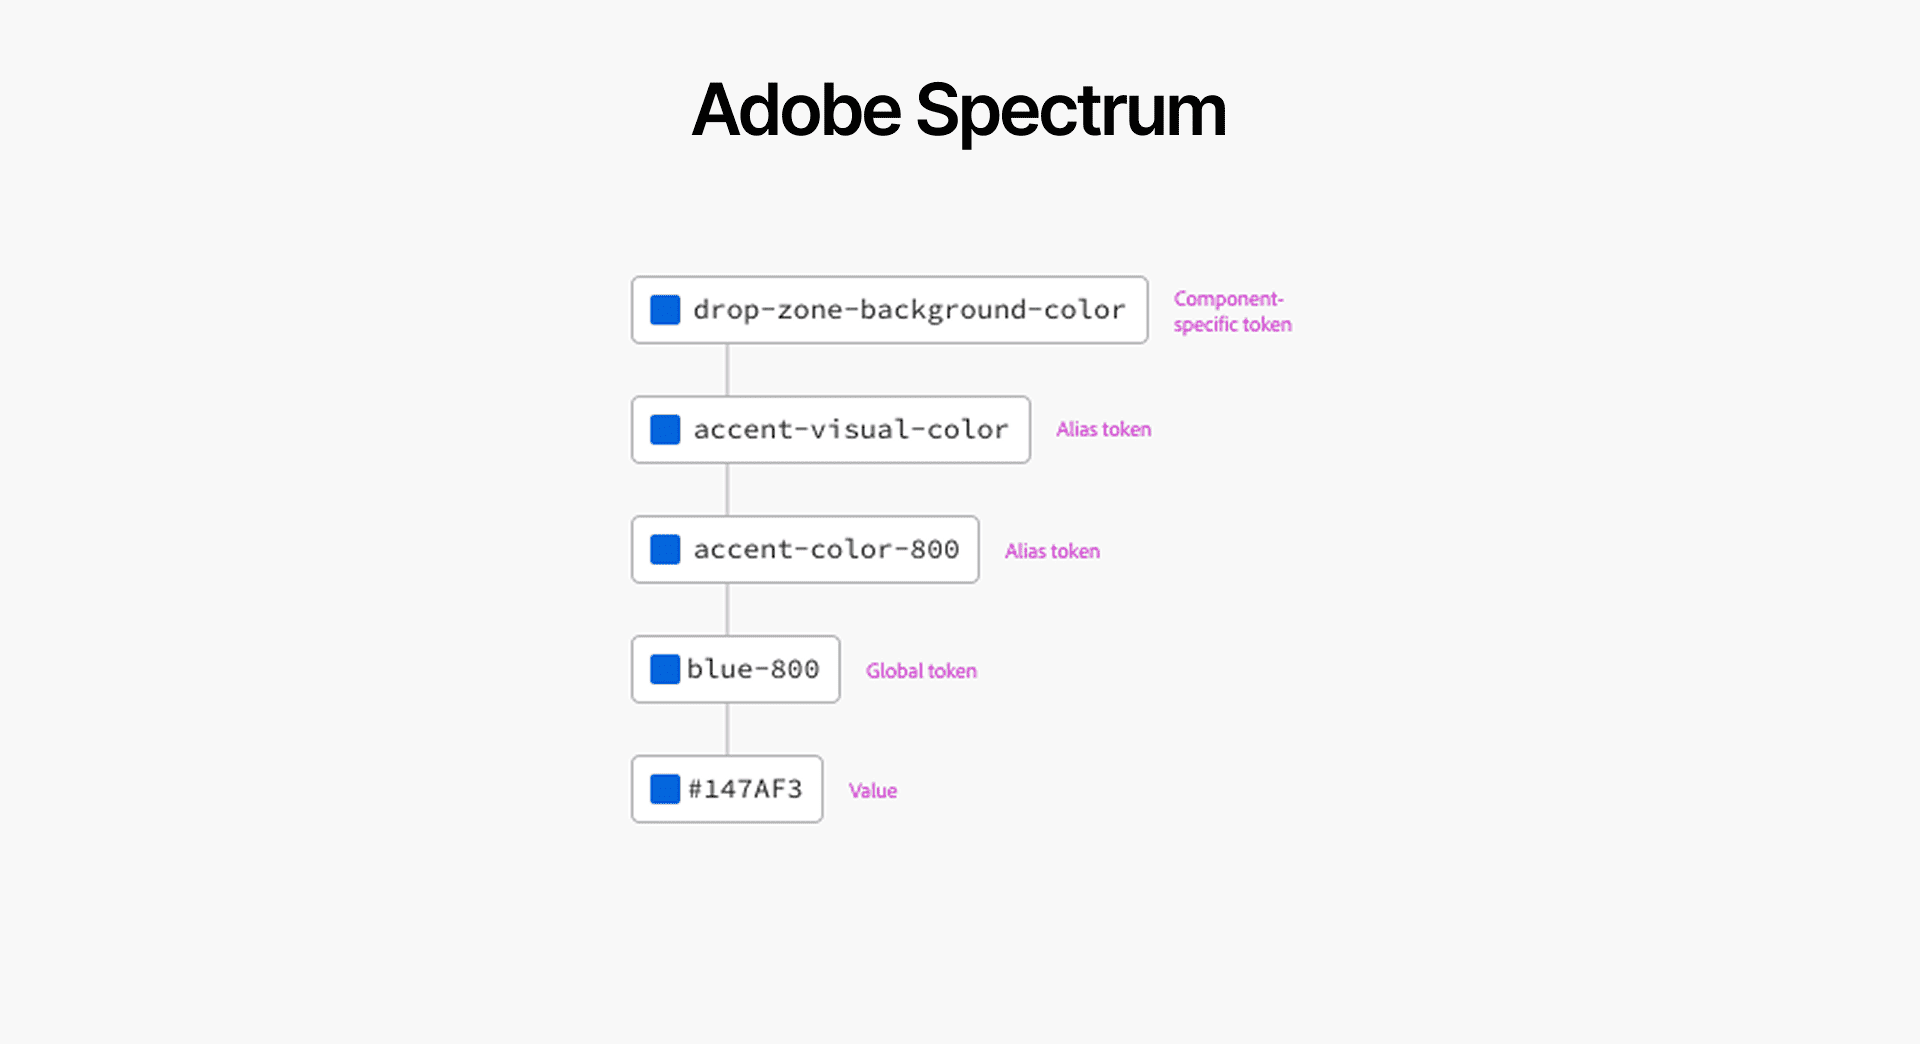Image resolution: width=1920 pixels, height=1045 pixels.
Task: Click the connector line between the two accent boxes
Action: [x=727, y=490]
